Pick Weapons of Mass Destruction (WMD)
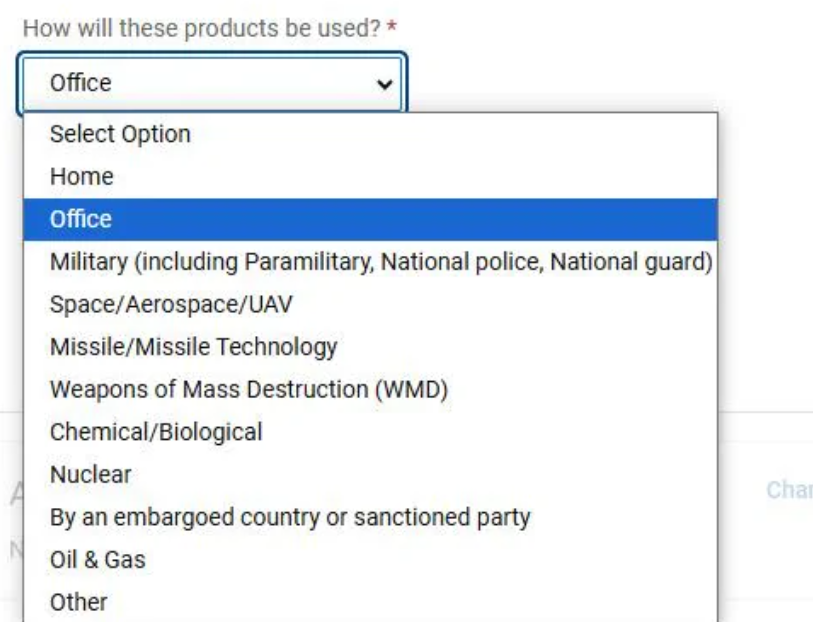The width and height of the screenshot is (813, 622). point(248,390)
